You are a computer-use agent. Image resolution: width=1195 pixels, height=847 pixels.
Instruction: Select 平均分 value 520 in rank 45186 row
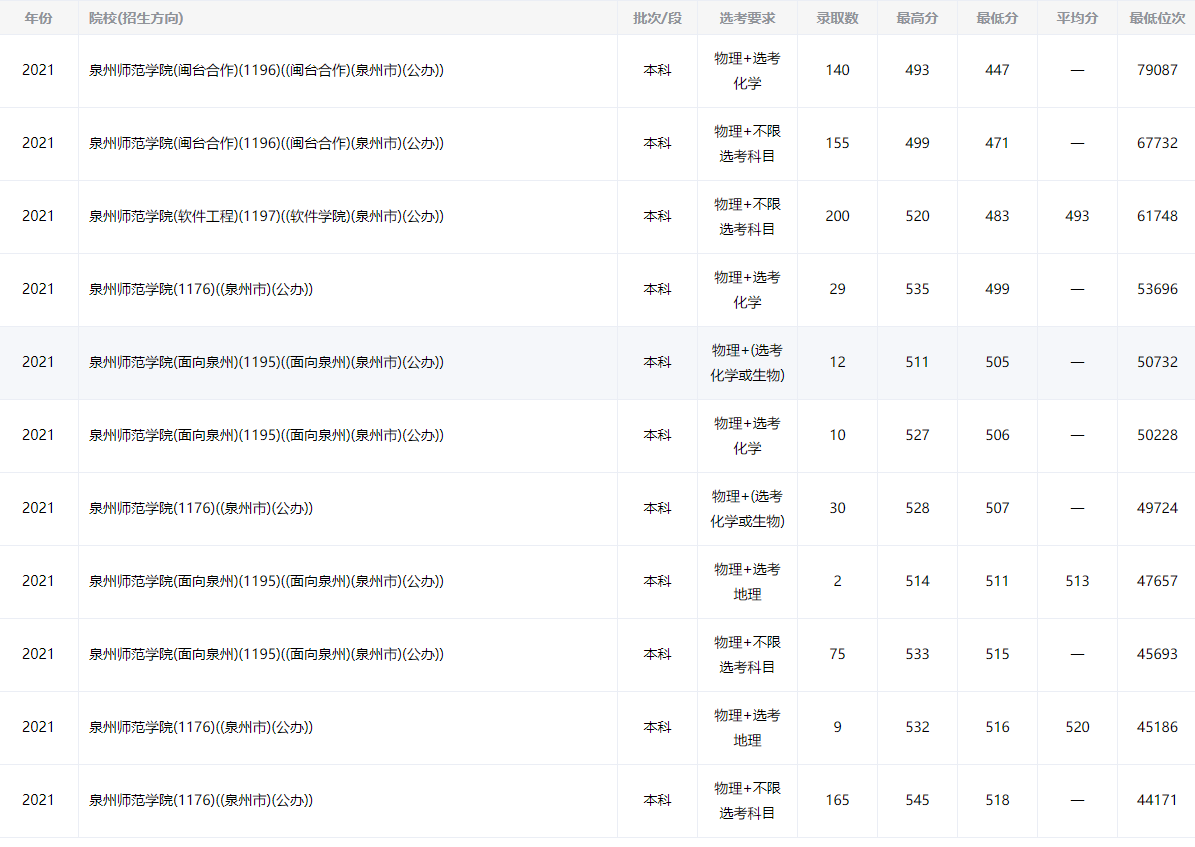coord(1077,727)
